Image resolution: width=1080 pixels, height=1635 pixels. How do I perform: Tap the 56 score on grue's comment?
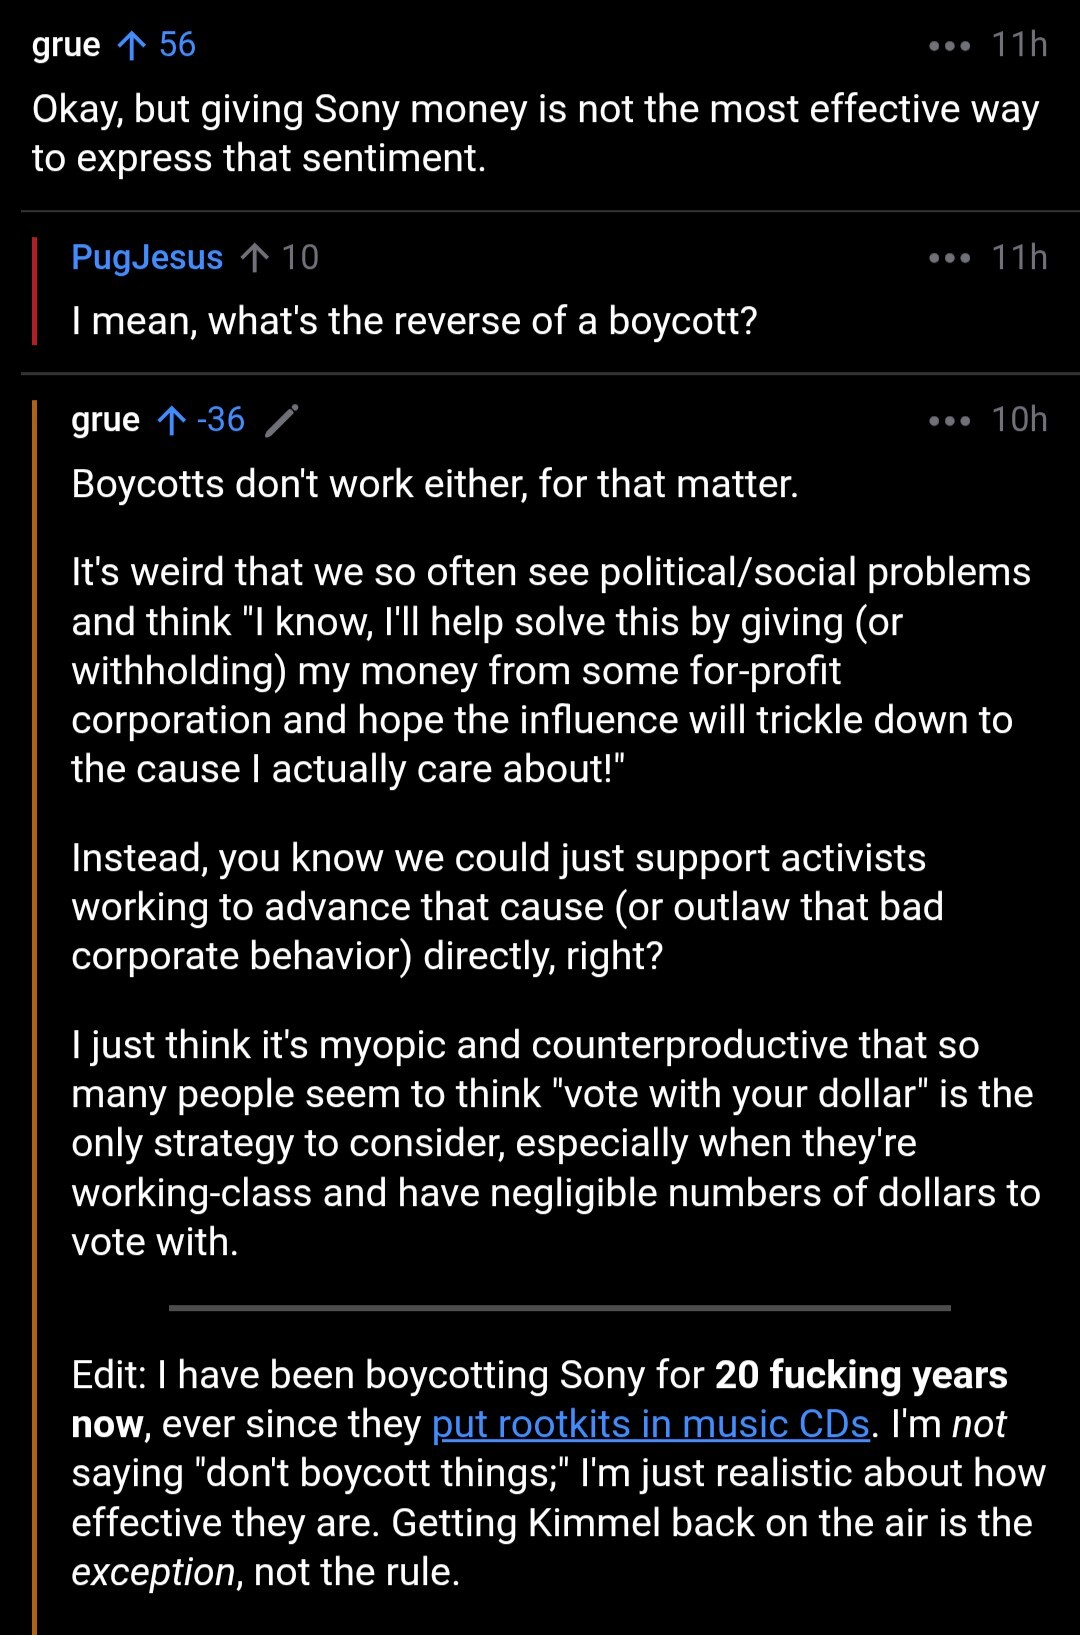pyautogui.click(x=177, y=45)
